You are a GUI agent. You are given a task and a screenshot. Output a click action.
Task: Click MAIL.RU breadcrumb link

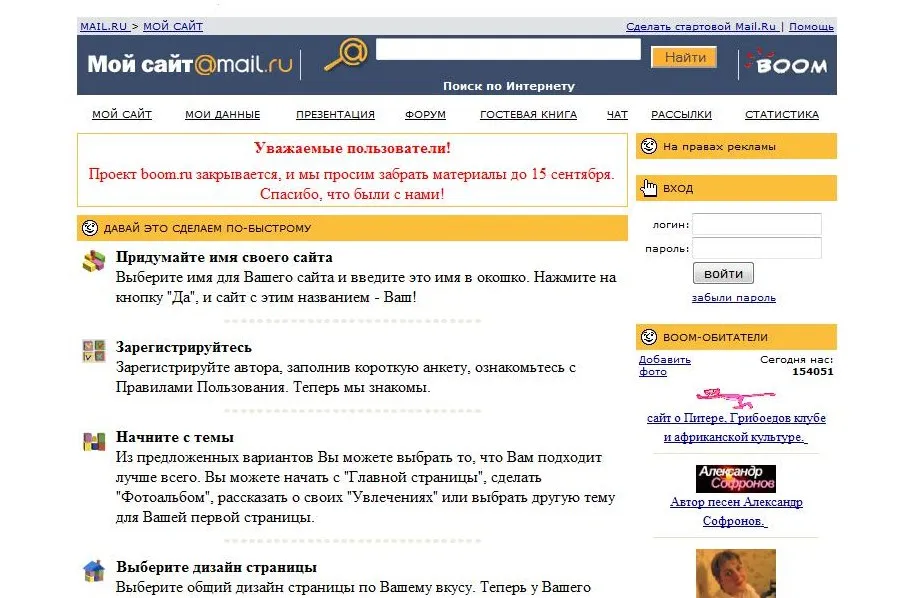coord(104,26)
